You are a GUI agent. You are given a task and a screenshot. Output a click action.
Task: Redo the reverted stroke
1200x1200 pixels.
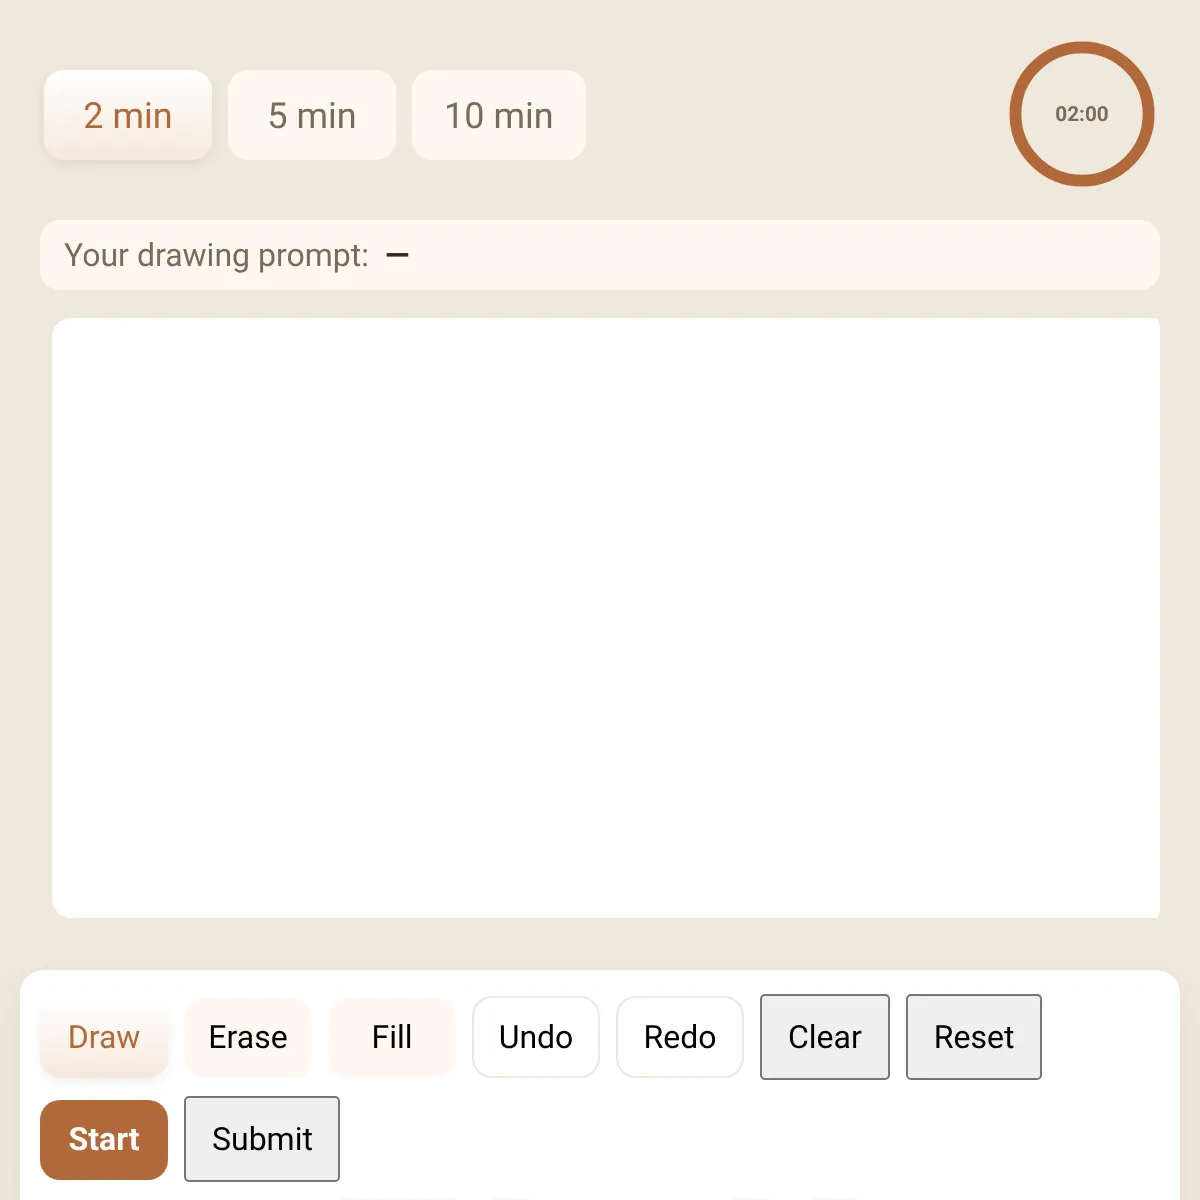[x=680, y=1037]
